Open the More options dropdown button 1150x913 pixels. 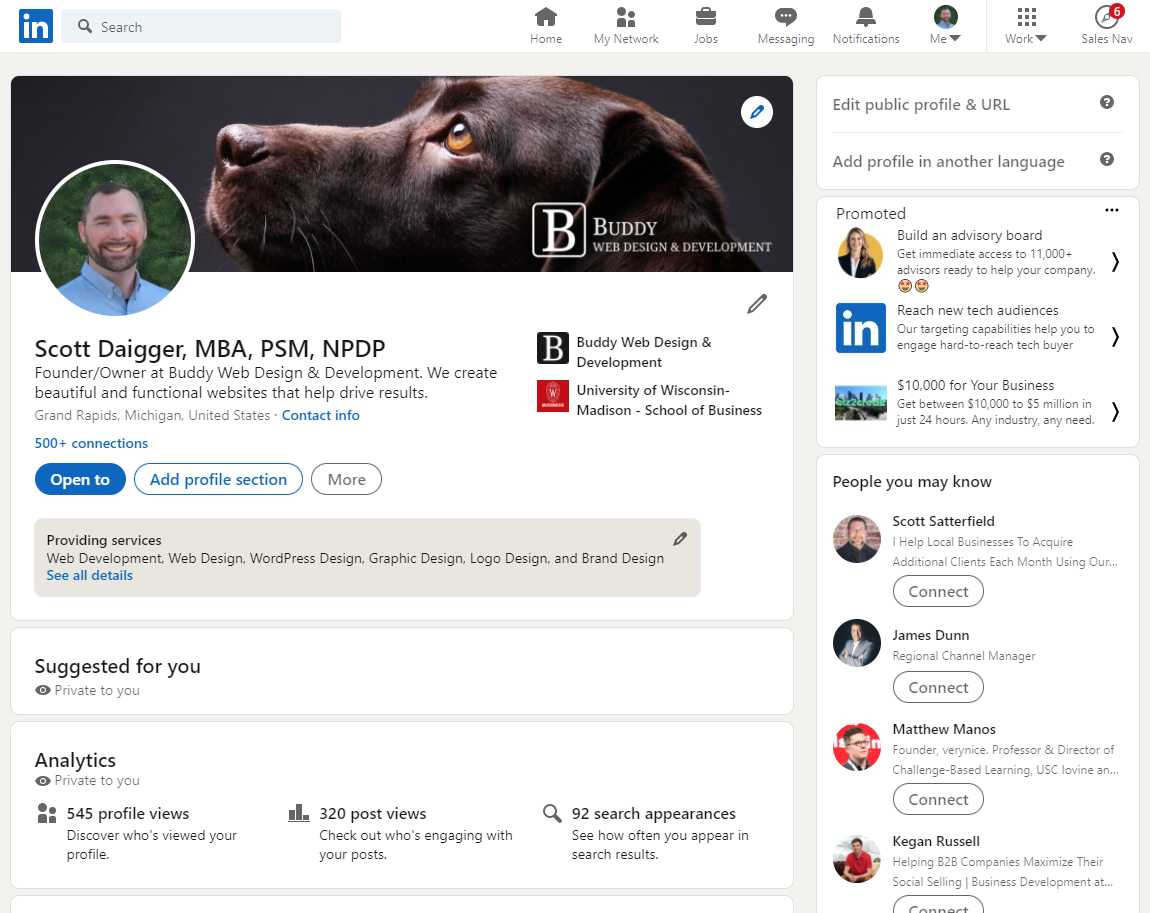(x=346, y=479)
